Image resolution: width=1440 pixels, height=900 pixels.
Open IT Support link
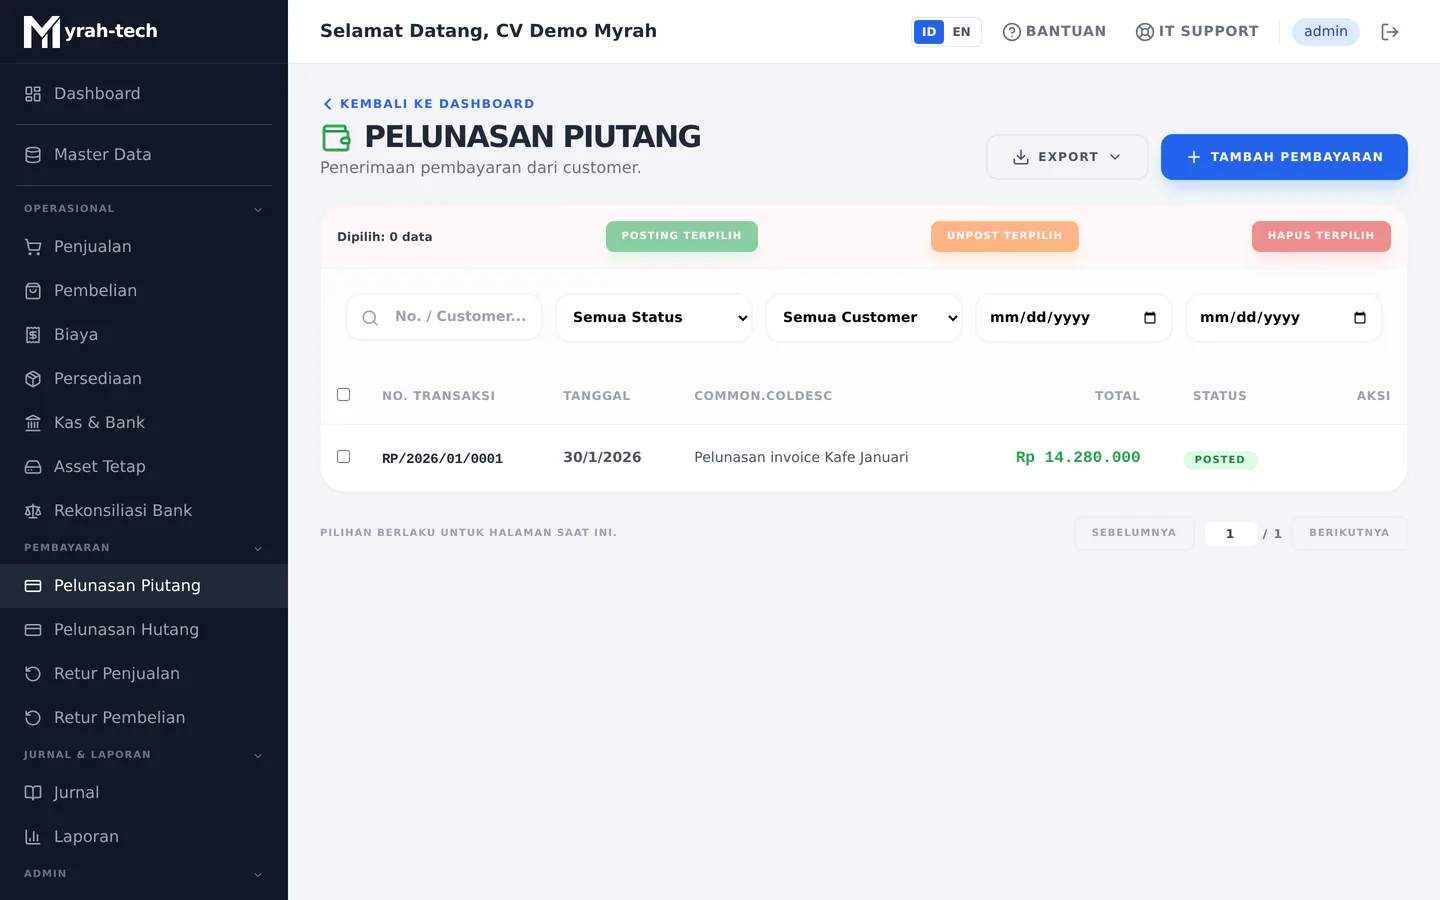pos(1197,32)
